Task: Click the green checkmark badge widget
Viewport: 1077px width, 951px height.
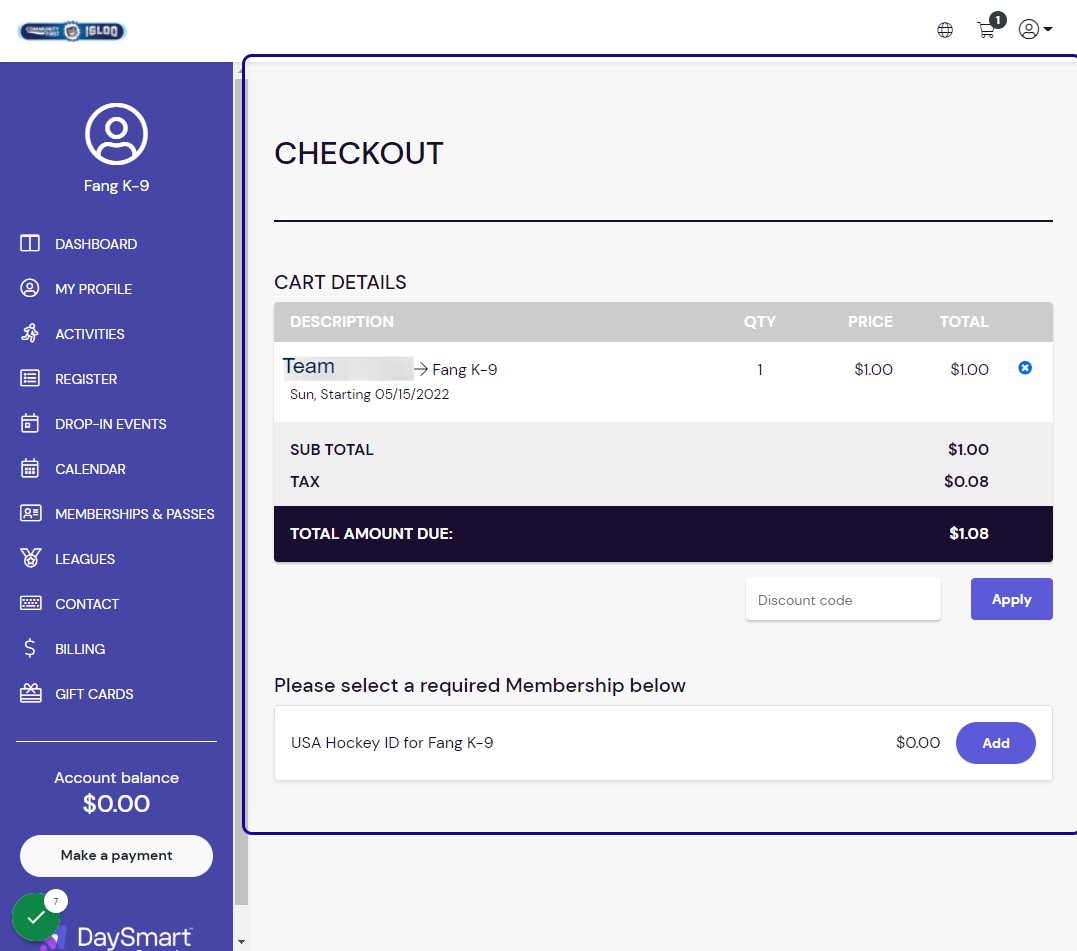Action: (x=36, y=917)
